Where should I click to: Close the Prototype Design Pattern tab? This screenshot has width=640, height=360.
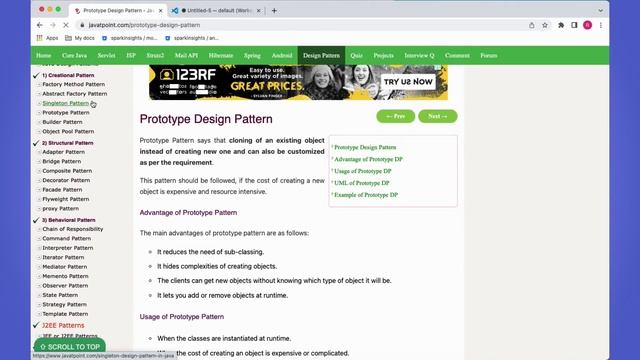160,11
